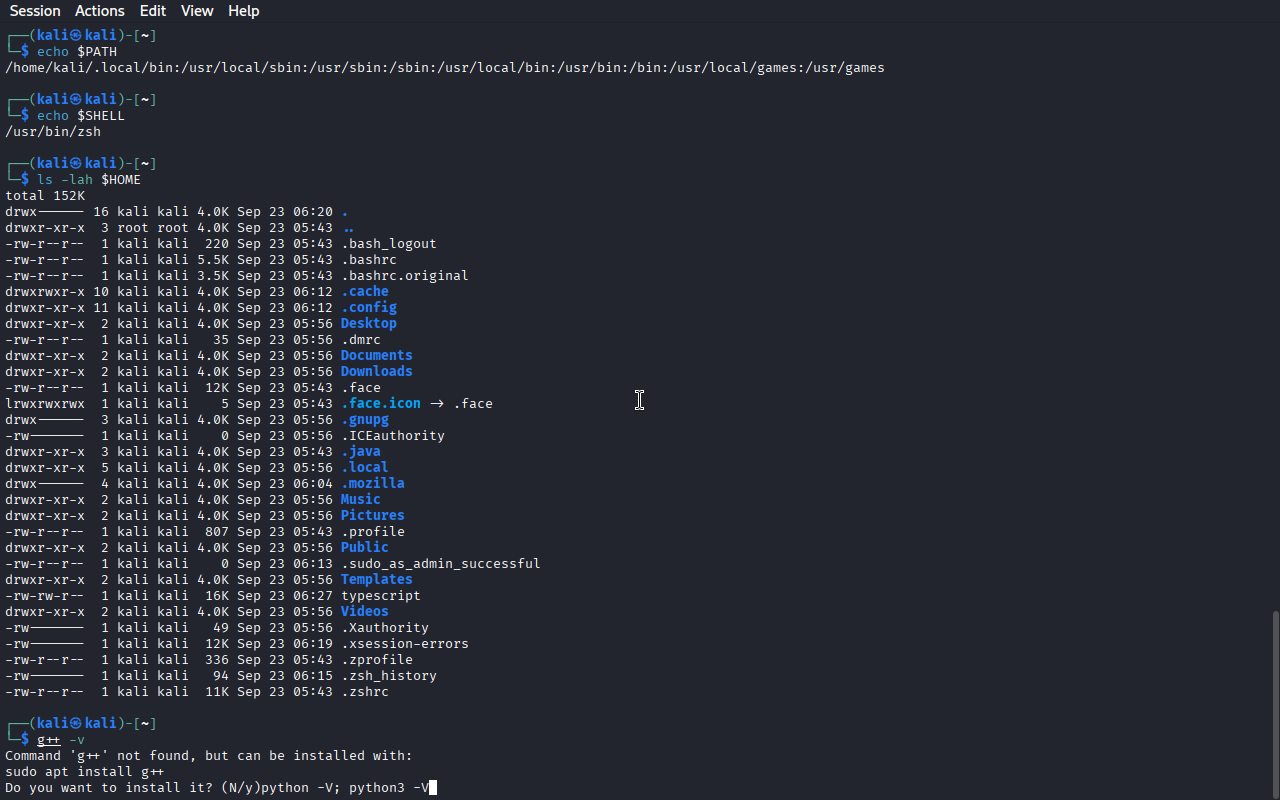Open the Actions menu
1280x800 pixels.
(100, 11)
